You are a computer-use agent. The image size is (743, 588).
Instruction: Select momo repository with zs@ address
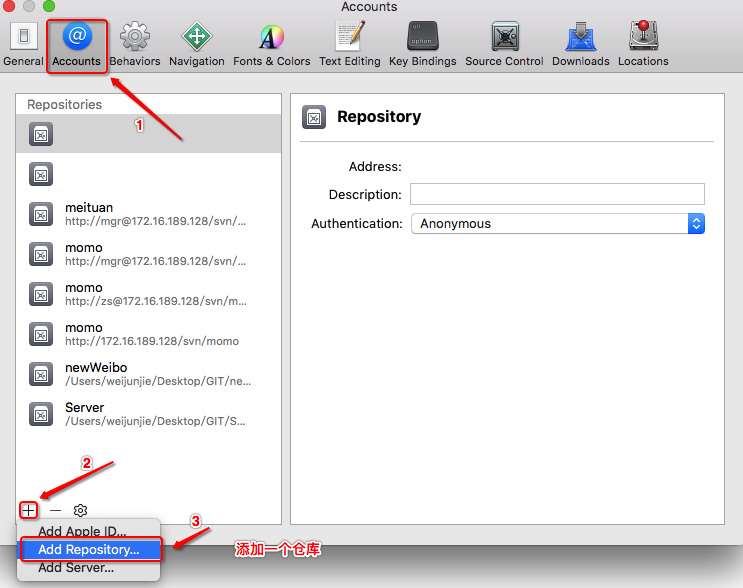[x=148, y=294]
